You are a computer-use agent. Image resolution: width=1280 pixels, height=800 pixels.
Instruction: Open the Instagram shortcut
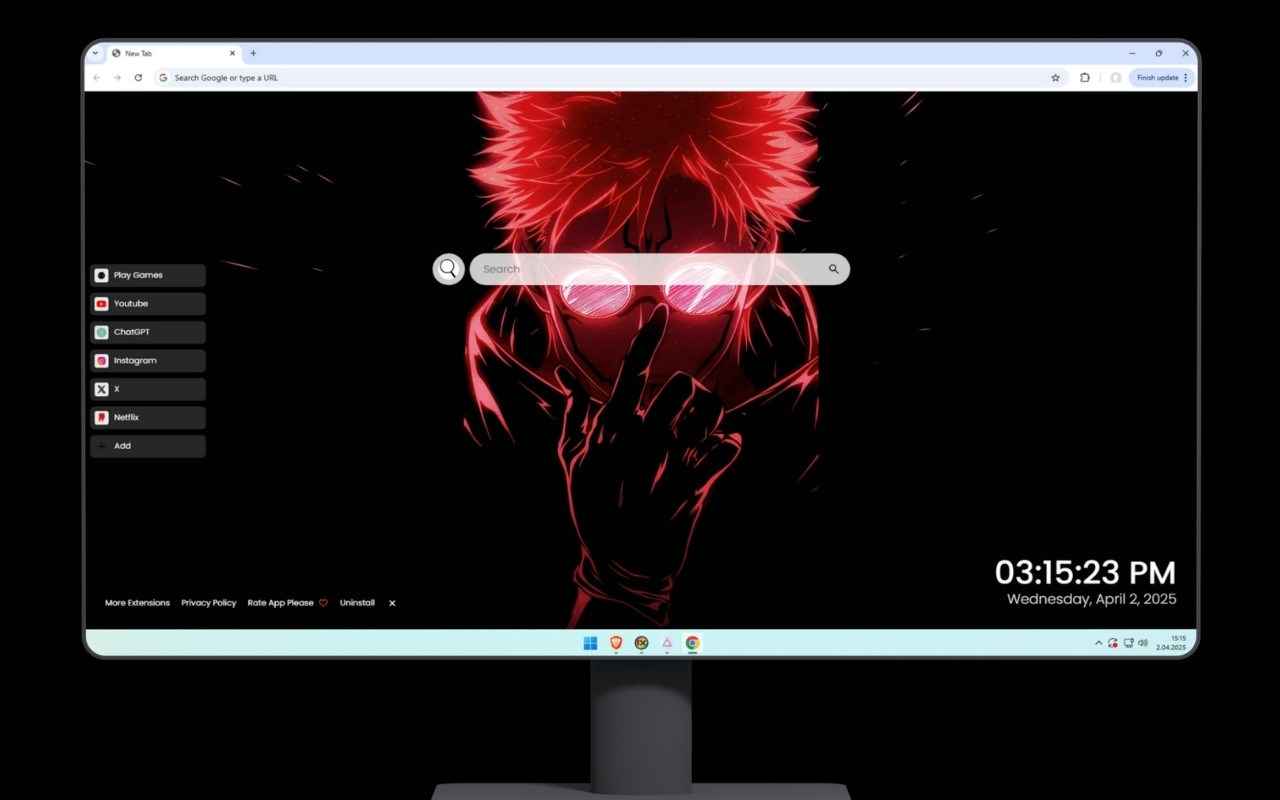148,361
